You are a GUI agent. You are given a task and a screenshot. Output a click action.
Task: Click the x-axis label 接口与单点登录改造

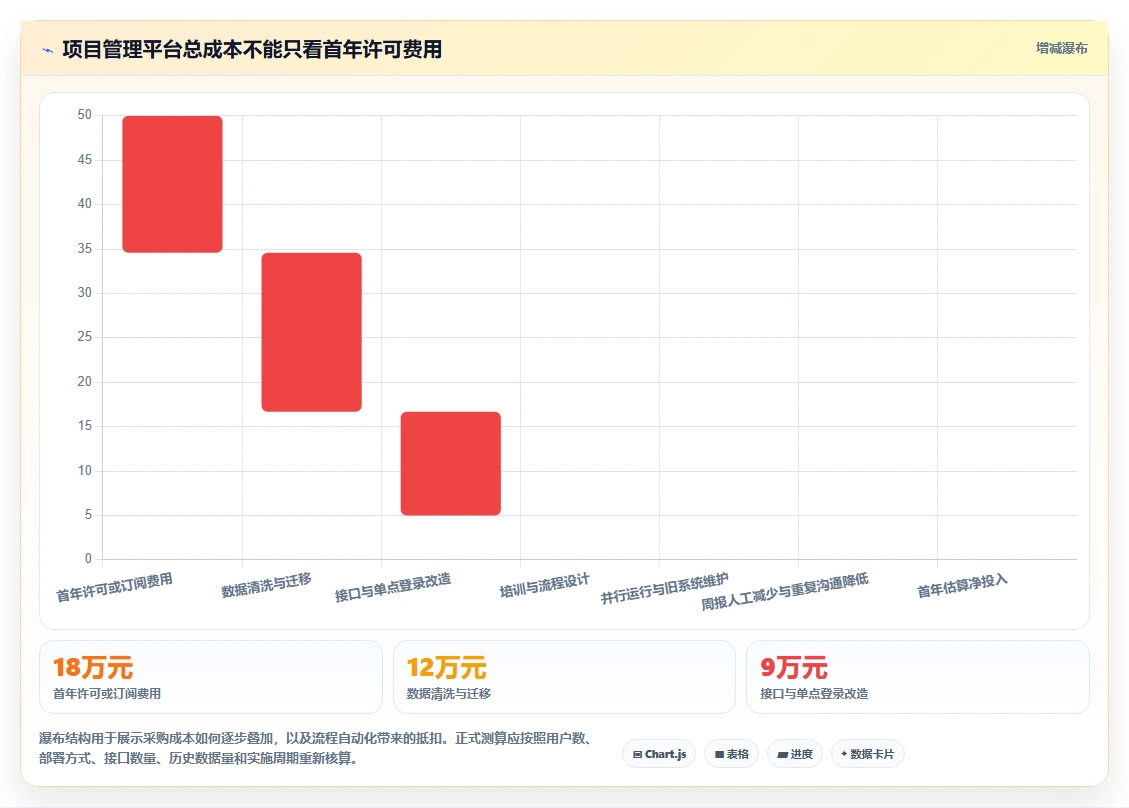(393, 587)
